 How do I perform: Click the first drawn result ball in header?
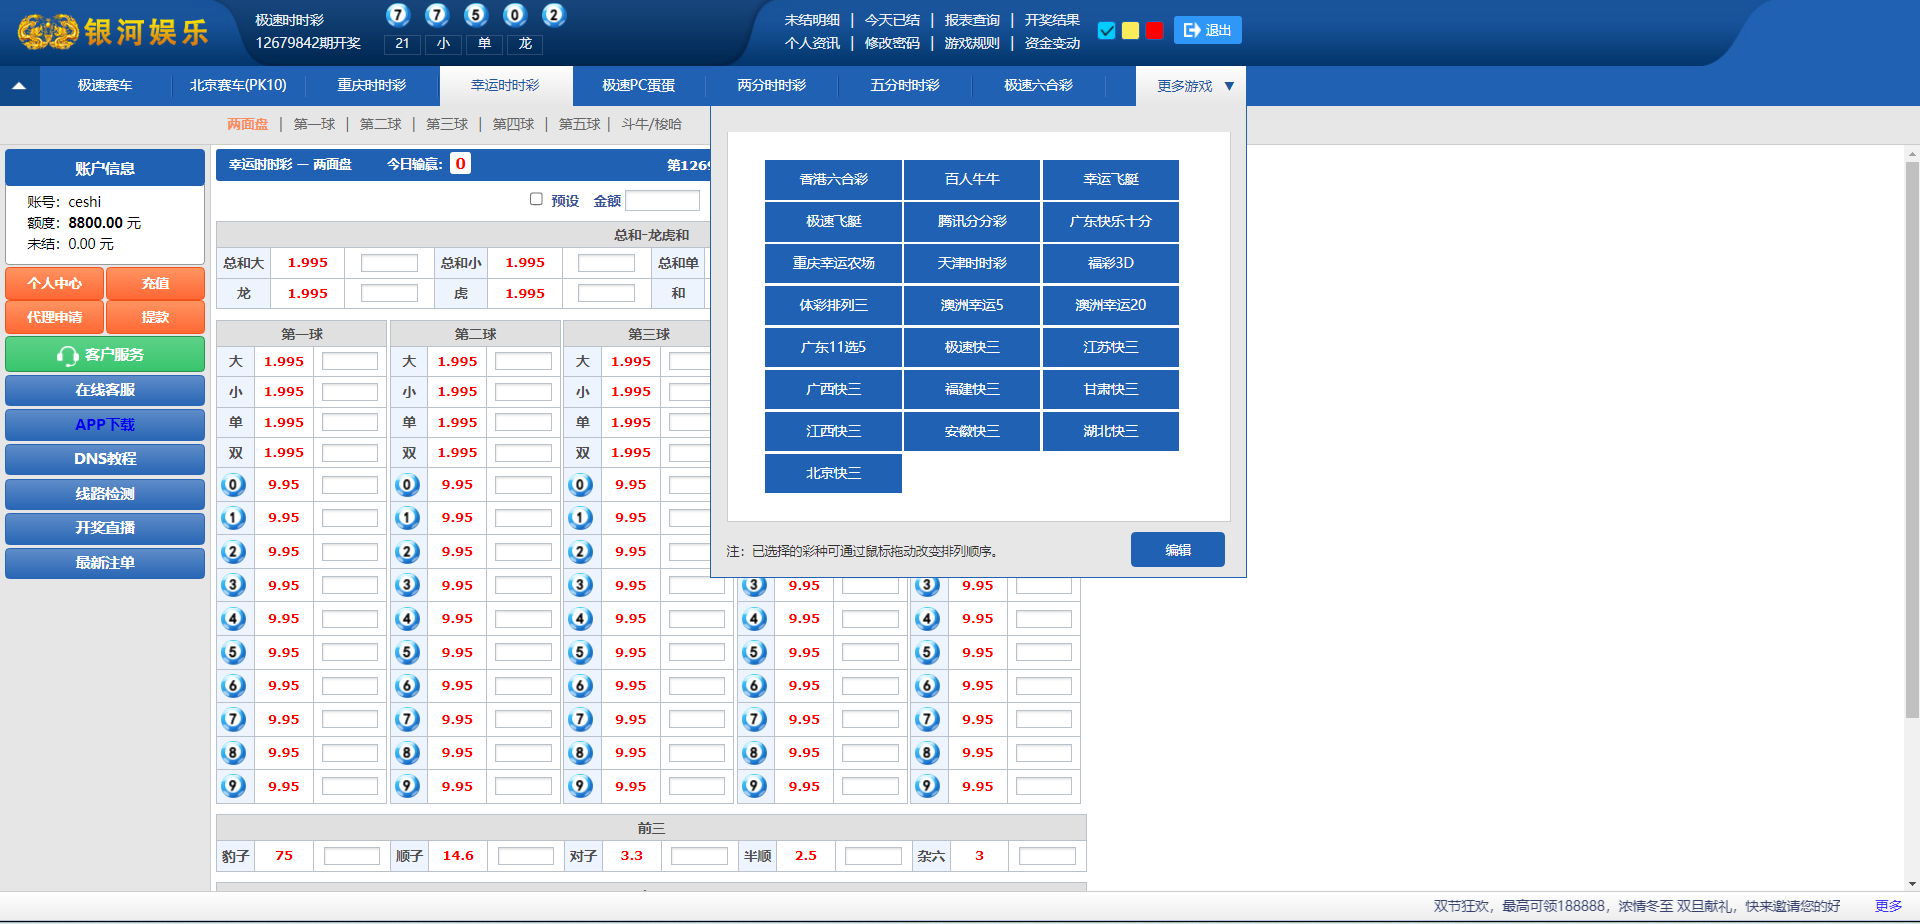(397, 15)
